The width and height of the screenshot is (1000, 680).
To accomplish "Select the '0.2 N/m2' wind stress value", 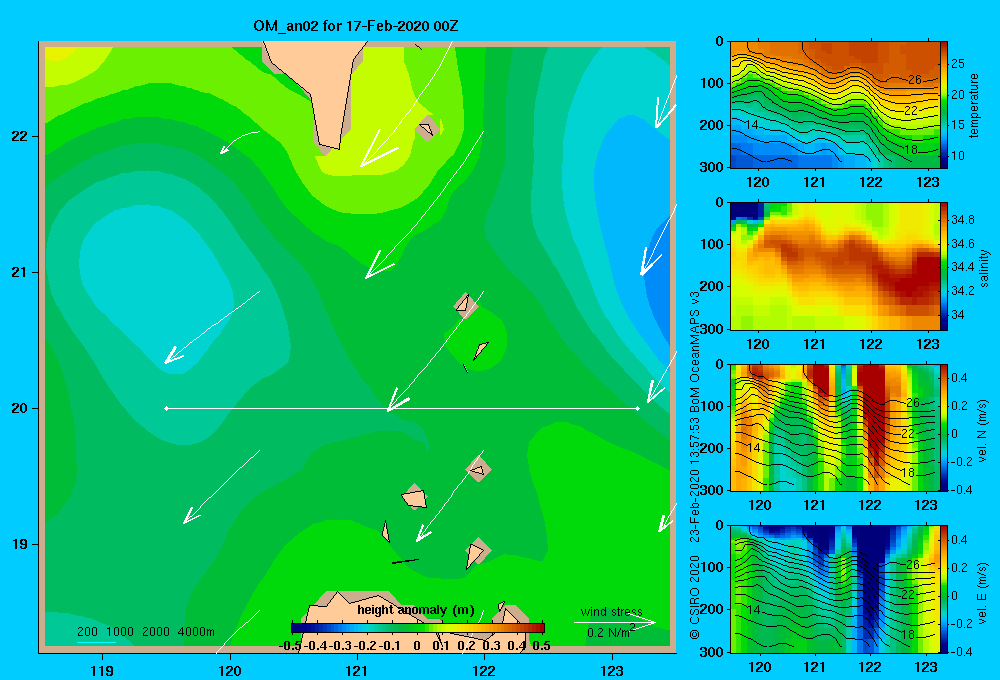I will [x=610, y=632].
